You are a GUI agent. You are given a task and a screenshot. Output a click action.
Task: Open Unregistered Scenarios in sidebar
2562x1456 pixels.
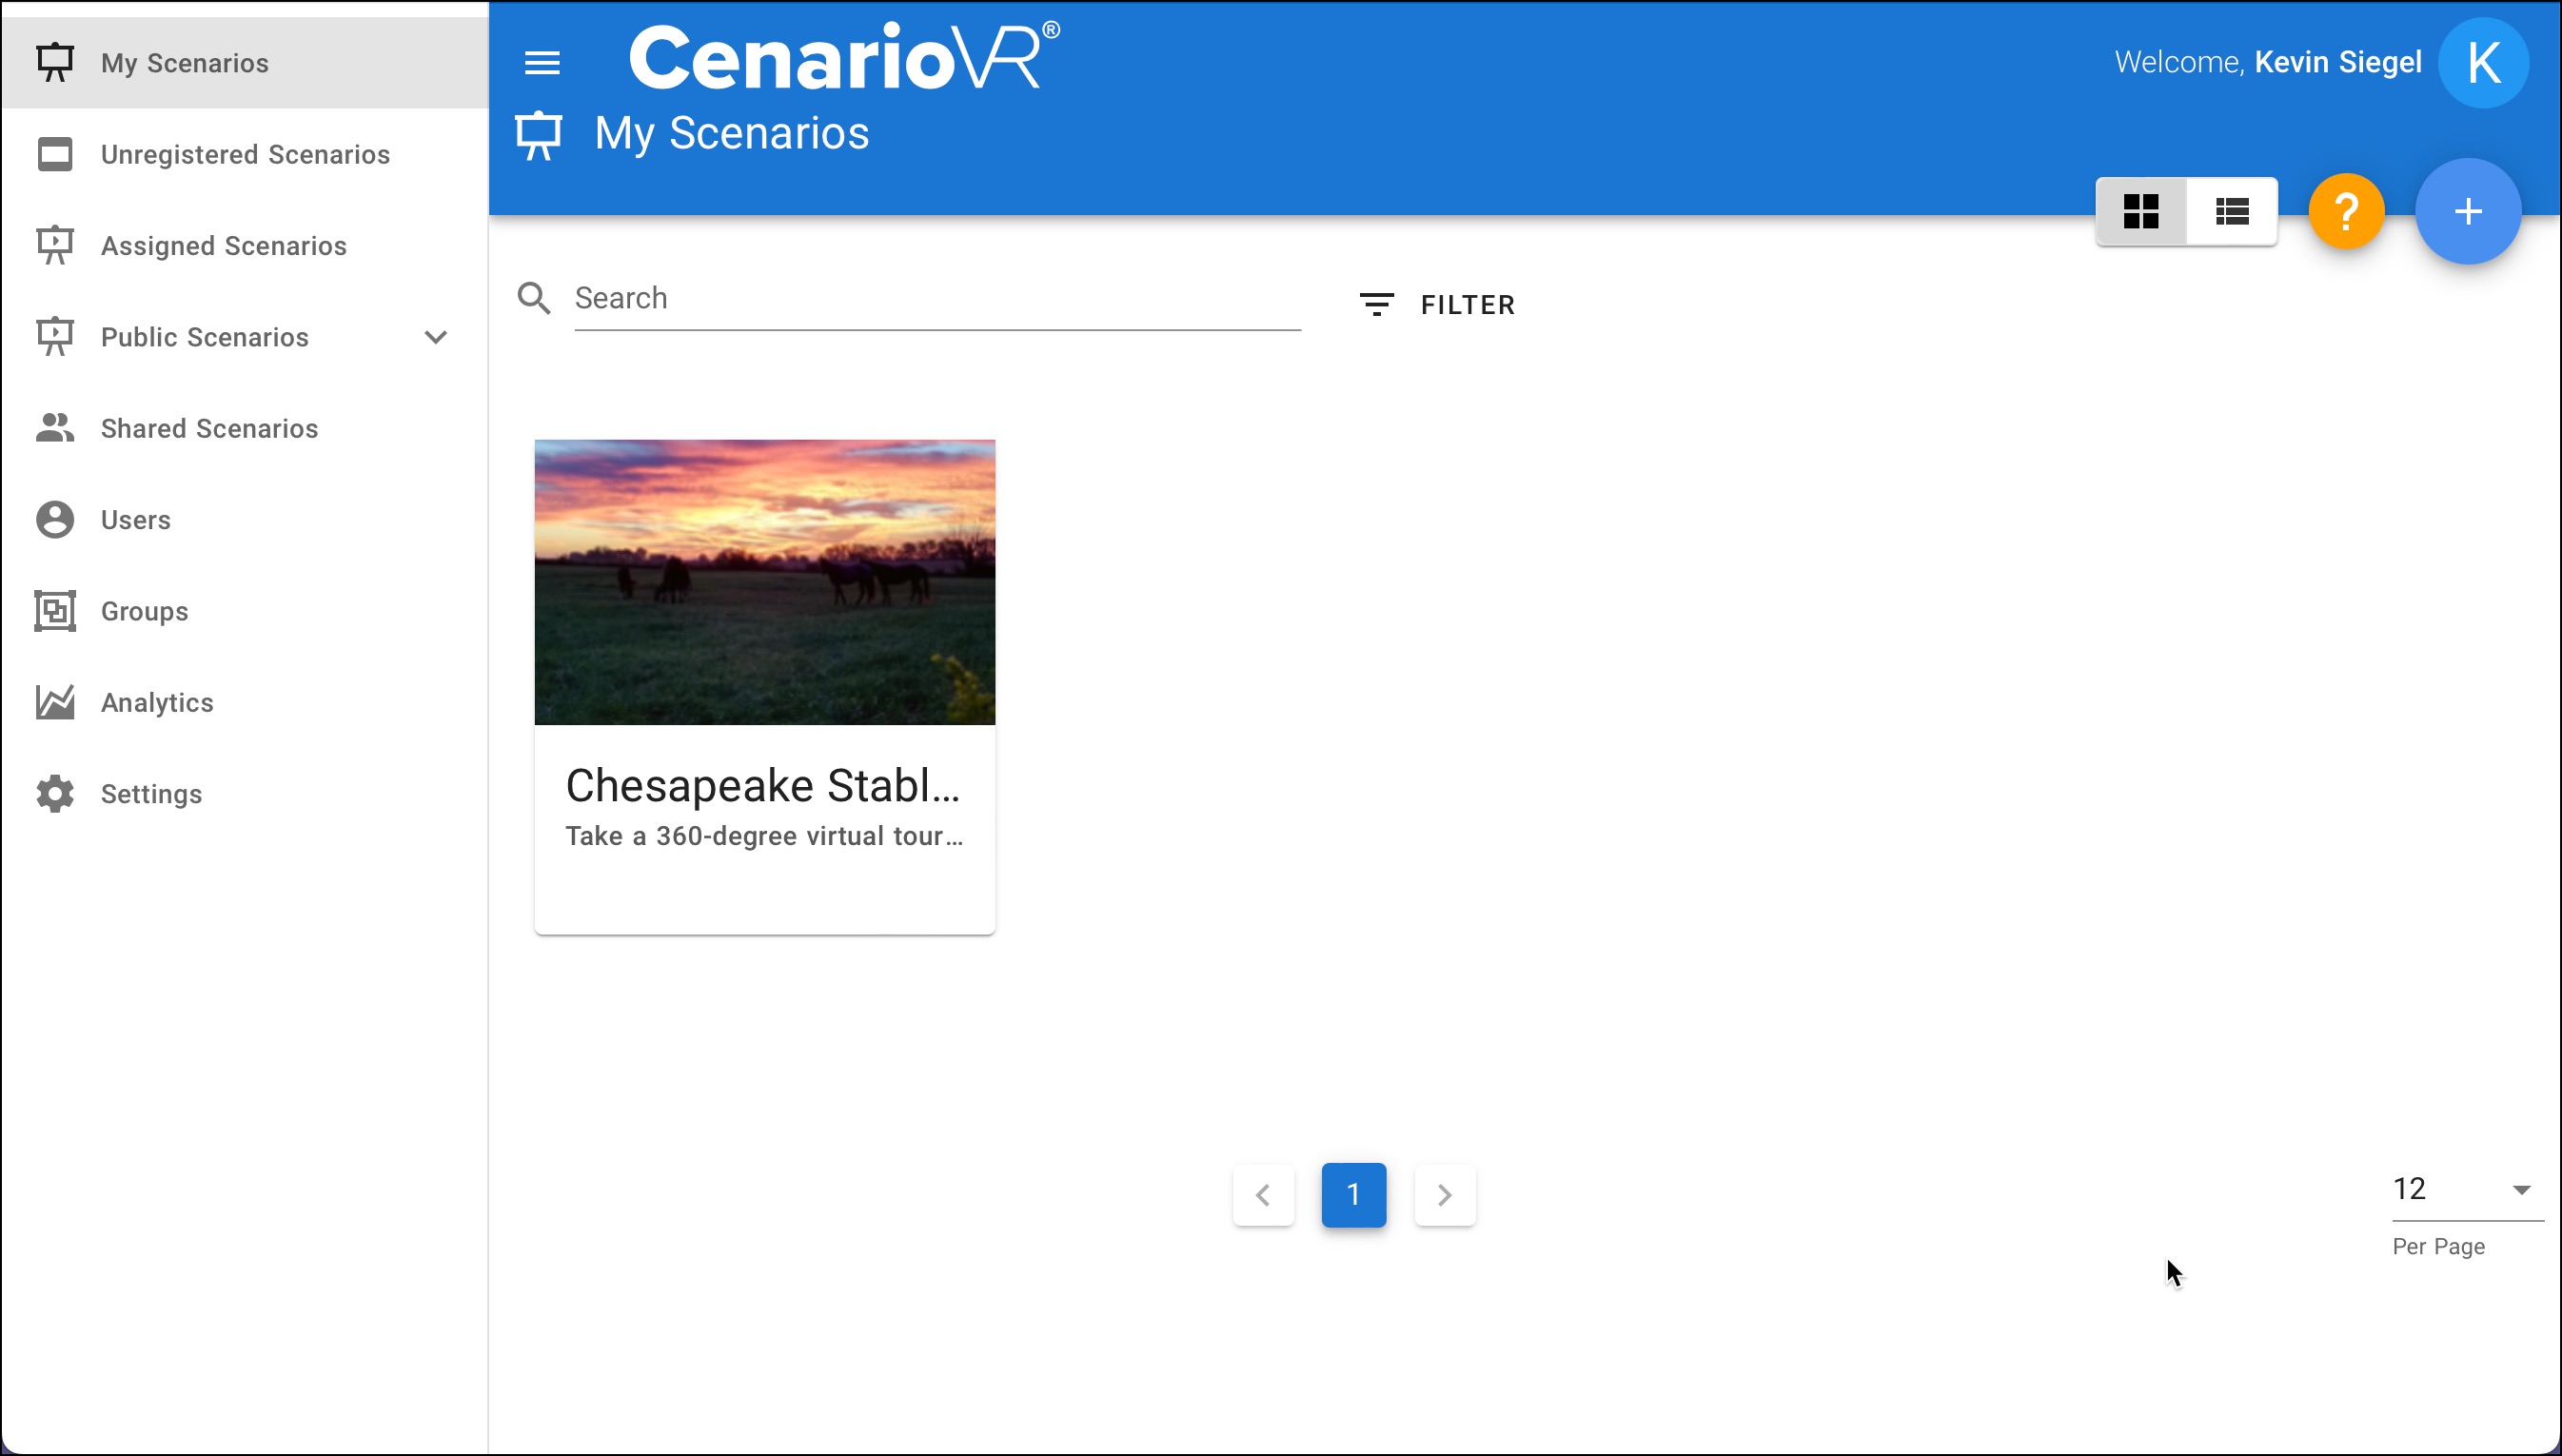click(x=245, y=155)
